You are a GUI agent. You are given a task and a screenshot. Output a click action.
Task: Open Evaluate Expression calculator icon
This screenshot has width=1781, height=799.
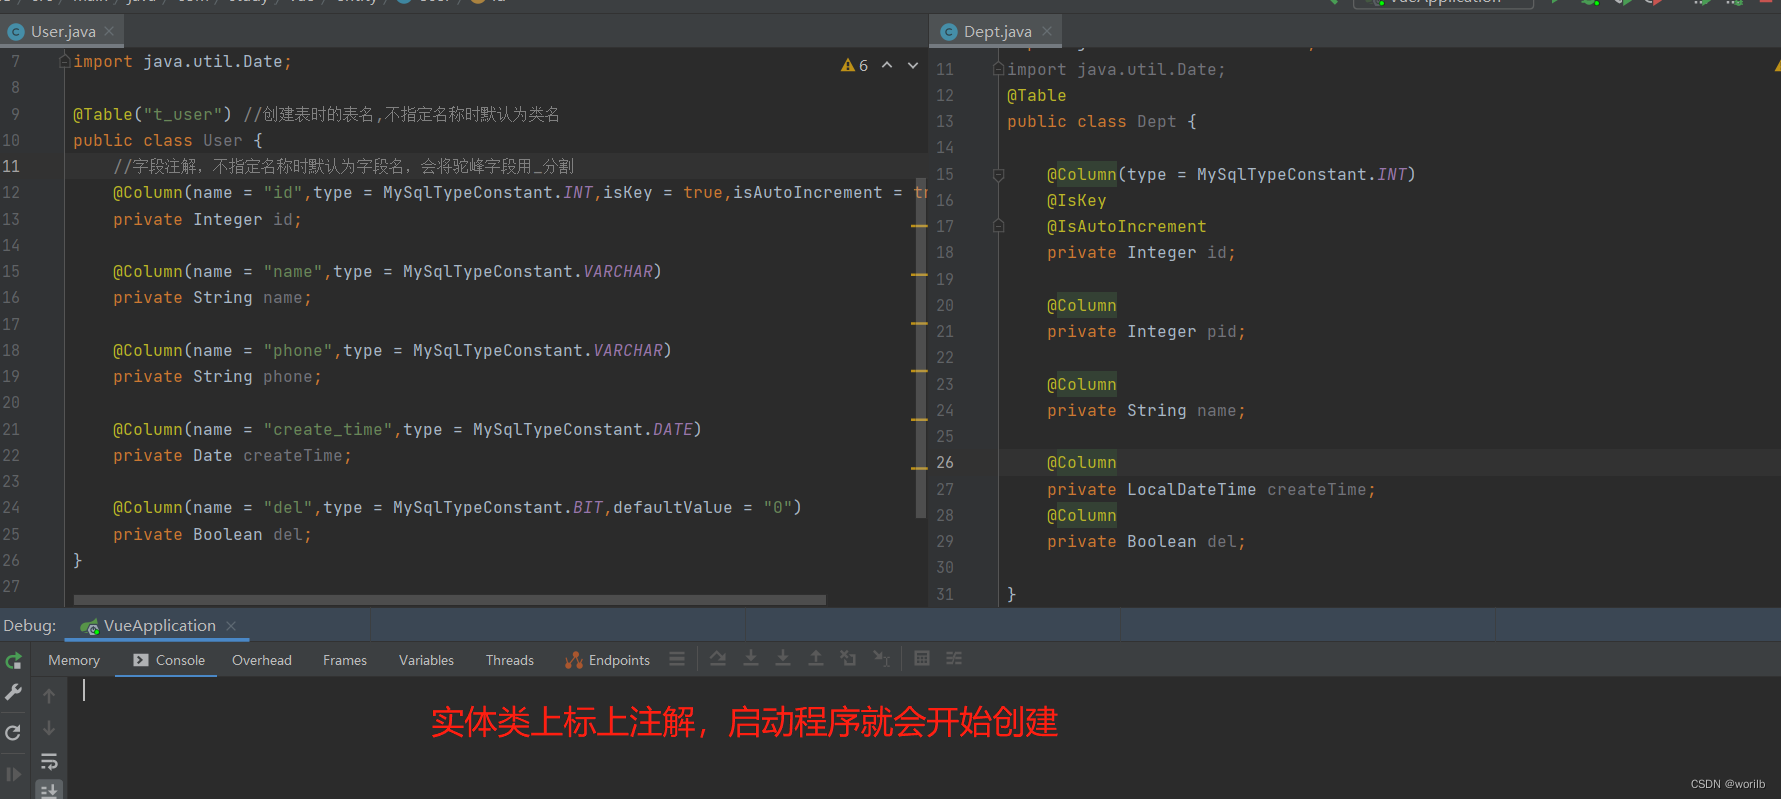click(x=922, y=658)
